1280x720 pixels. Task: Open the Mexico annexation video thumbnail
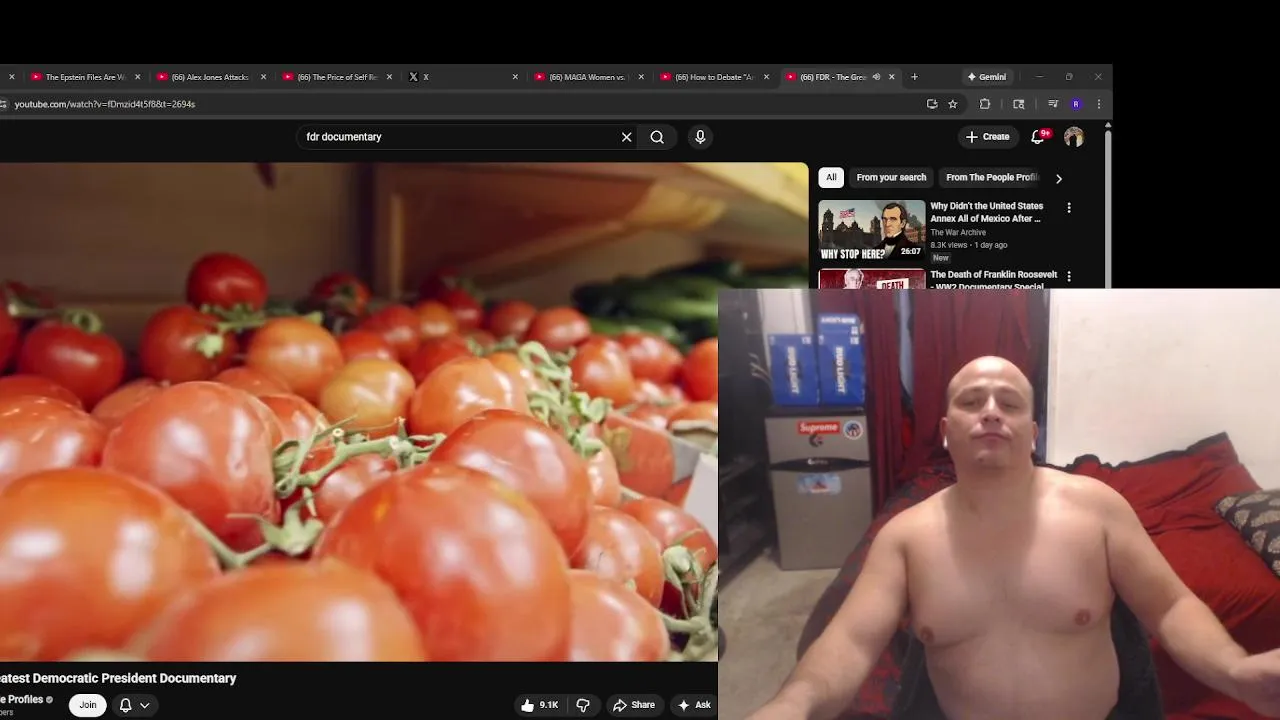pyautogui.click(x=872, y=230)
